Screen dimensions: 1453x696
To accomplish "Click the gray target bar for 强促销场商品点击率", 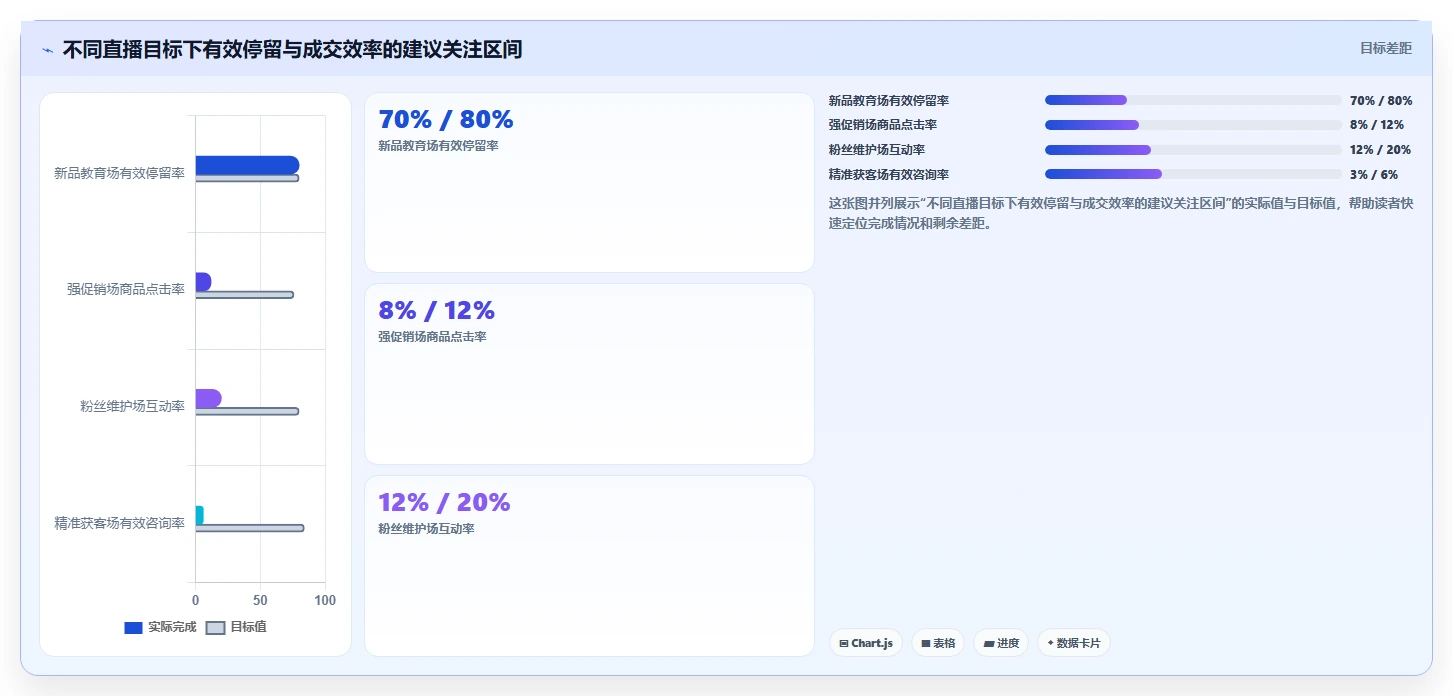I will tap(244, 295).
